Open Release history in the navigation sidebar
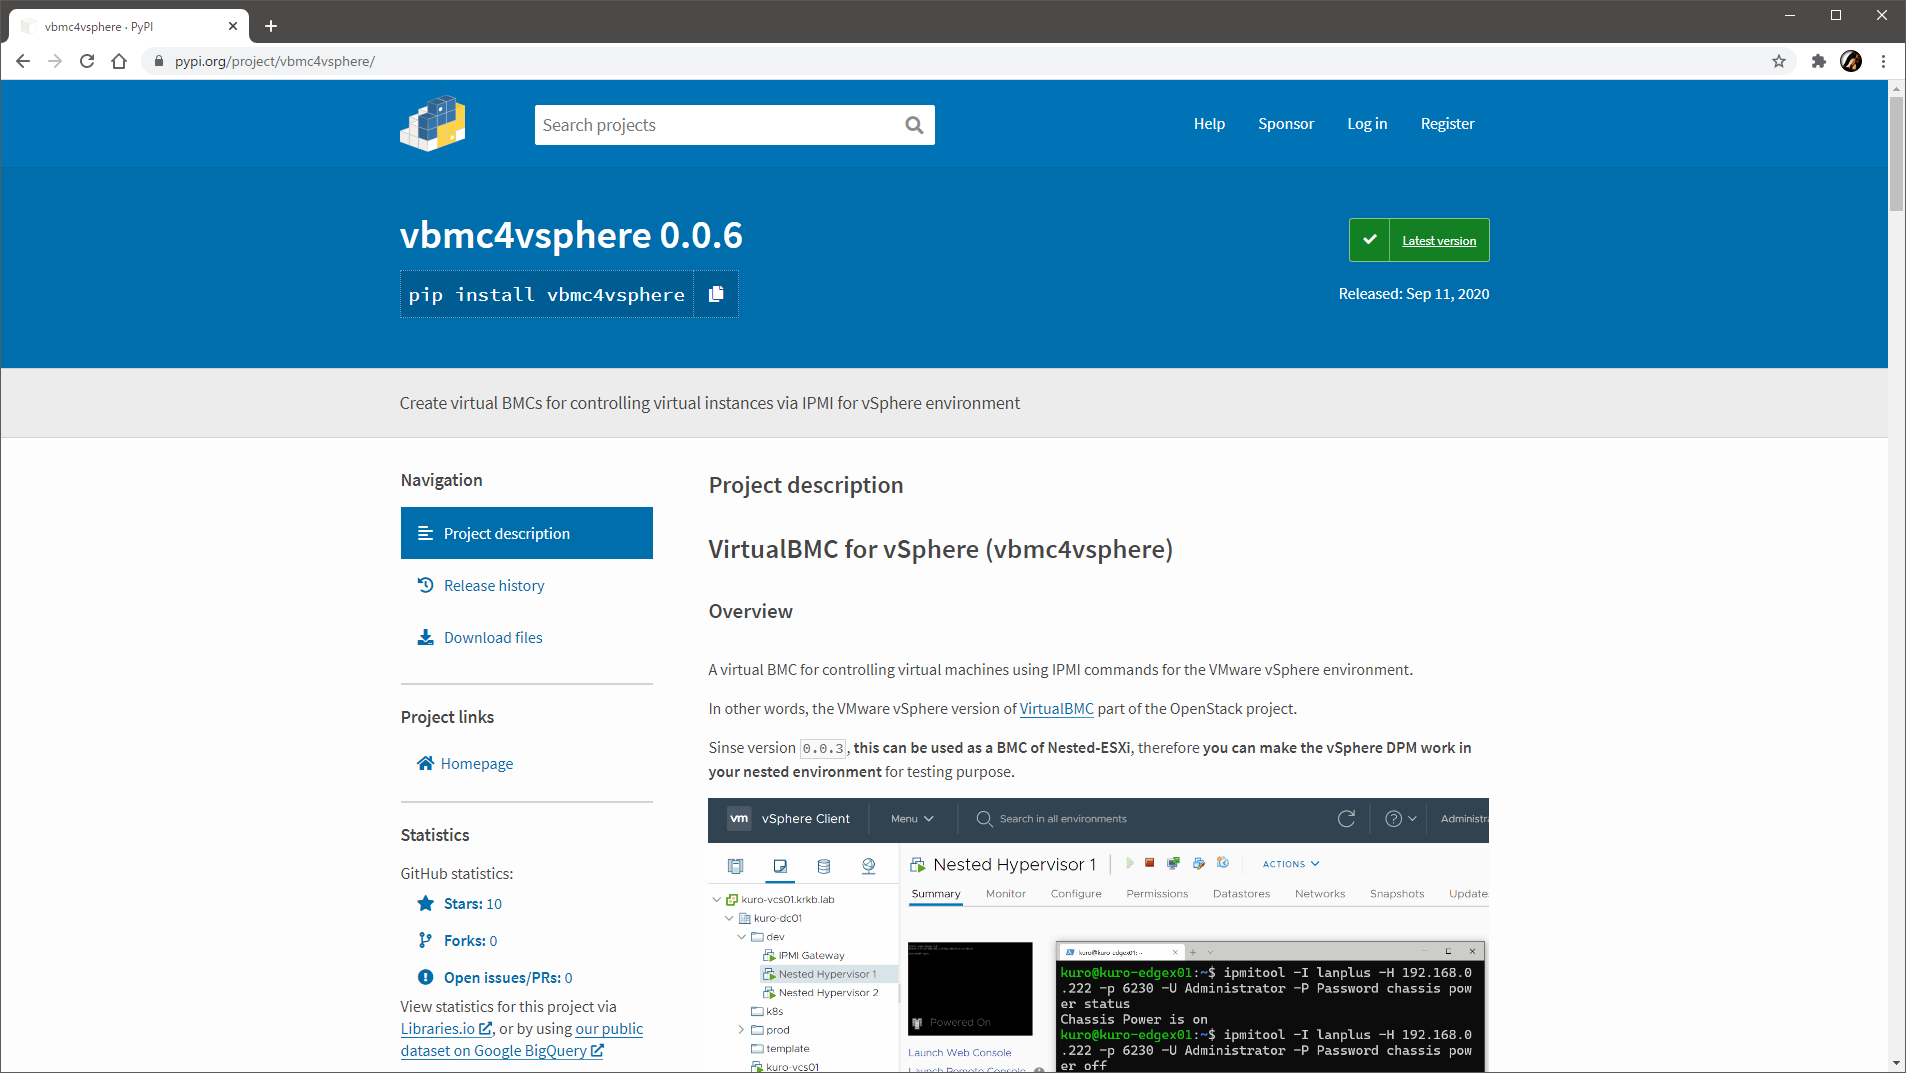The height and width of the screenshot is (1073, 1906). (x=493, y=585)
